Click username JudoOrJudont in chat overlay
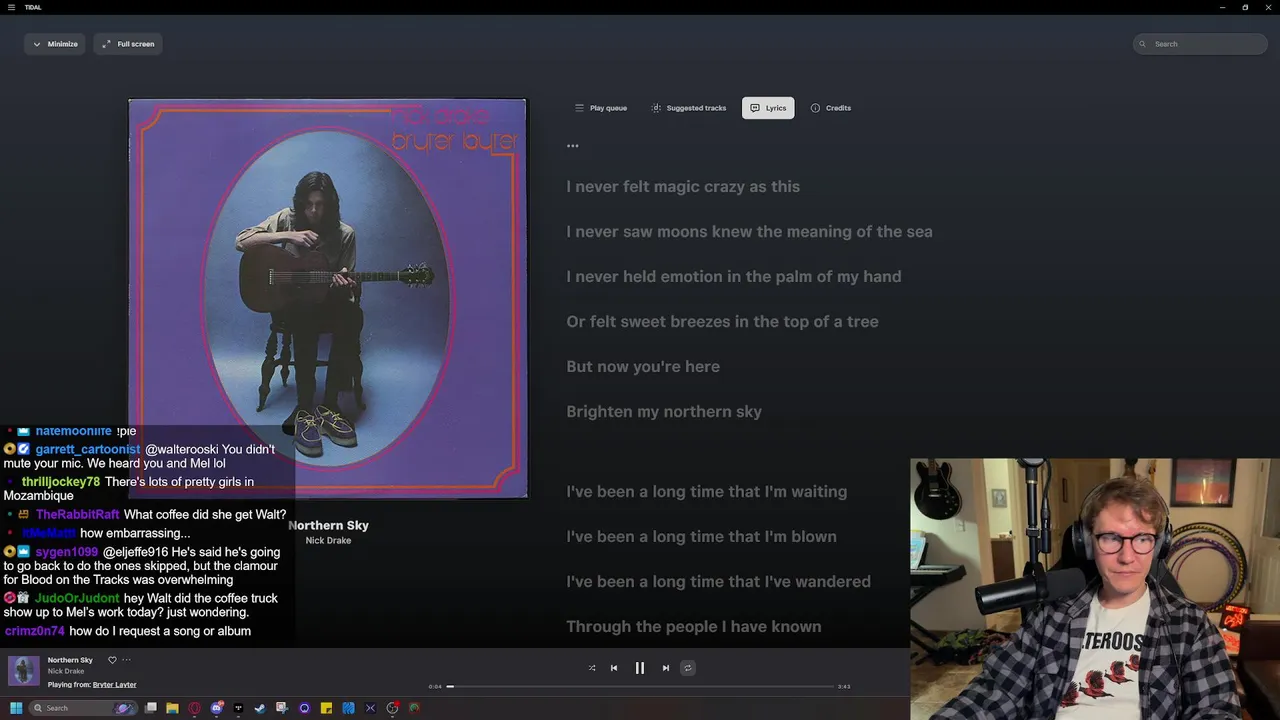This screenshot has width=1280, height=720. [x=77, y=598]
